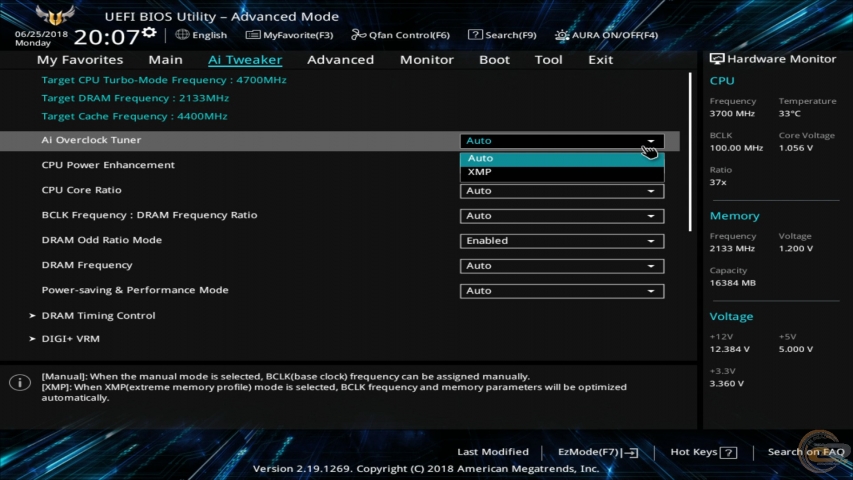Image resolution: width=853 pixels, height=480 pixels.
Task: Open Search(F9) tool
Action: point(502,35)
